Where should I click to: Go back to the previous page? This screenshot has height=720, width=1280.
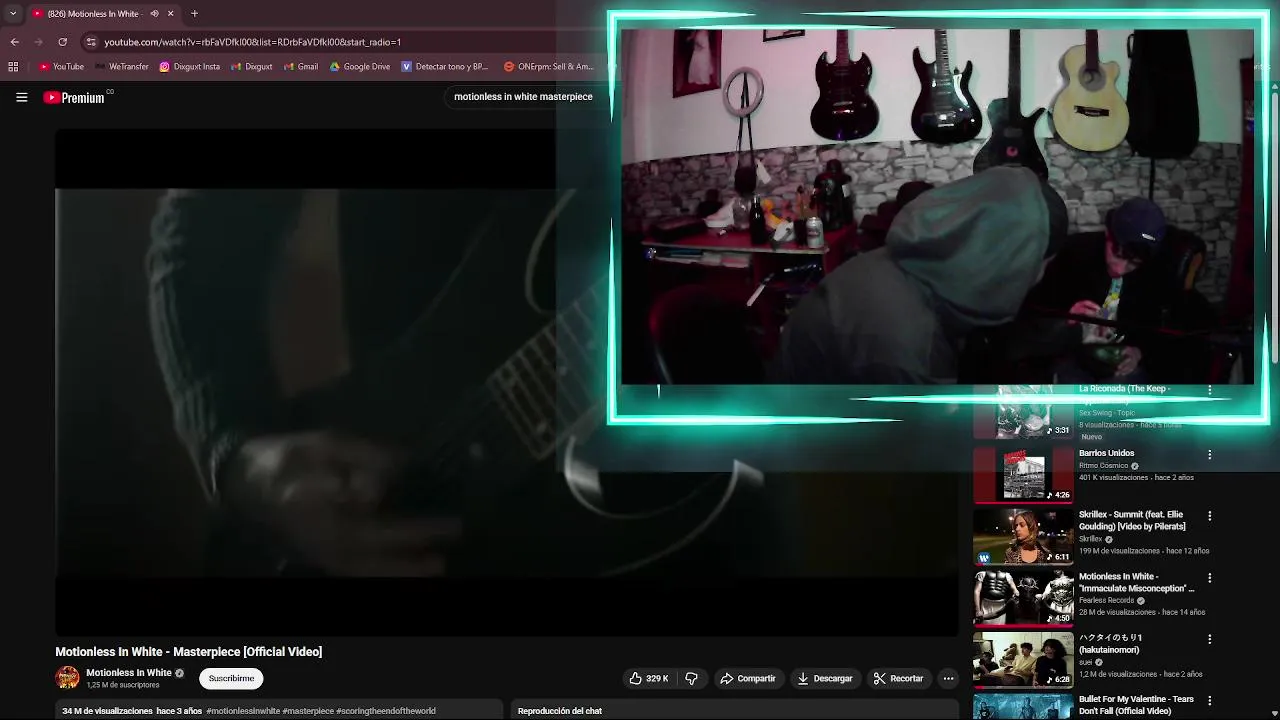pos(14,42)
